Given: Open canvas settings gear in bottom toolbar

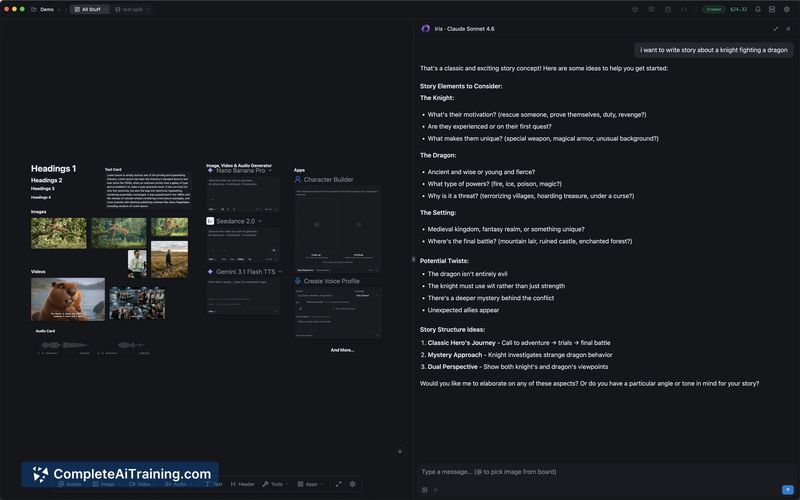Looking at the screenshot, I should point(352,484).
